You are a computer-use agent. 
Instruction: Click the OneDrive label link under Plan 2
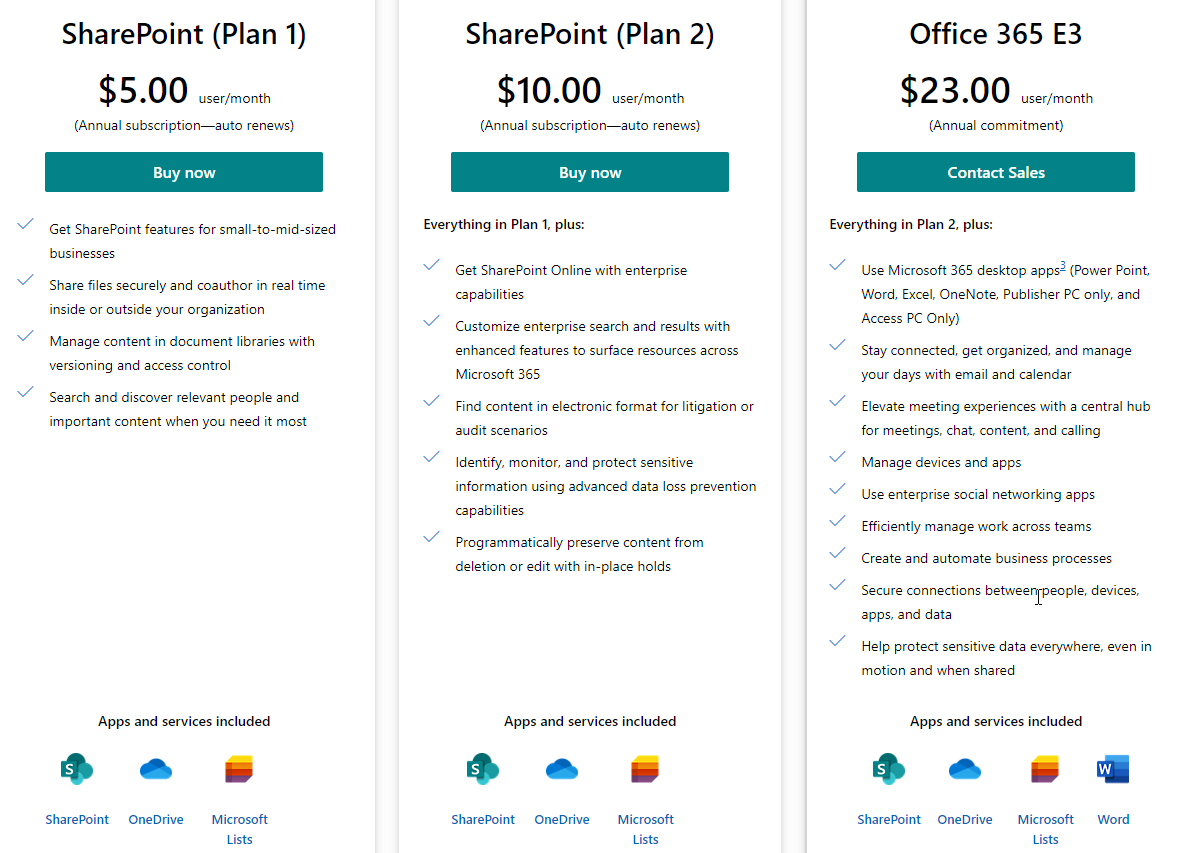point(562,819)
